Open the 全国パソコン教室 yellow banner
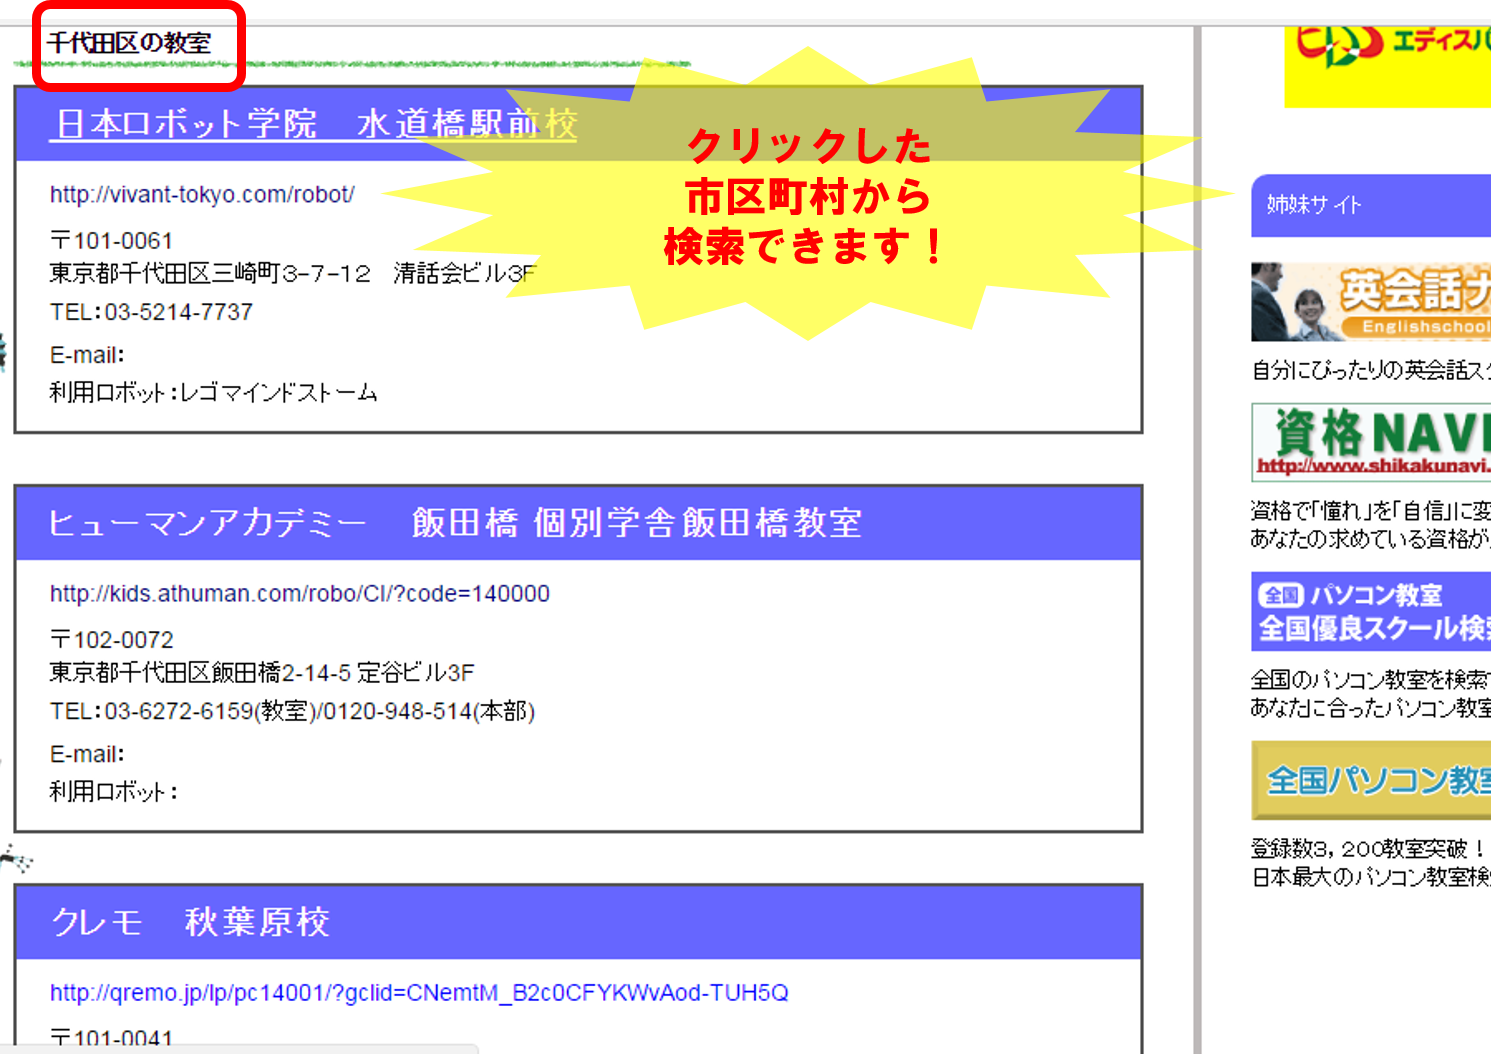 1370,780
